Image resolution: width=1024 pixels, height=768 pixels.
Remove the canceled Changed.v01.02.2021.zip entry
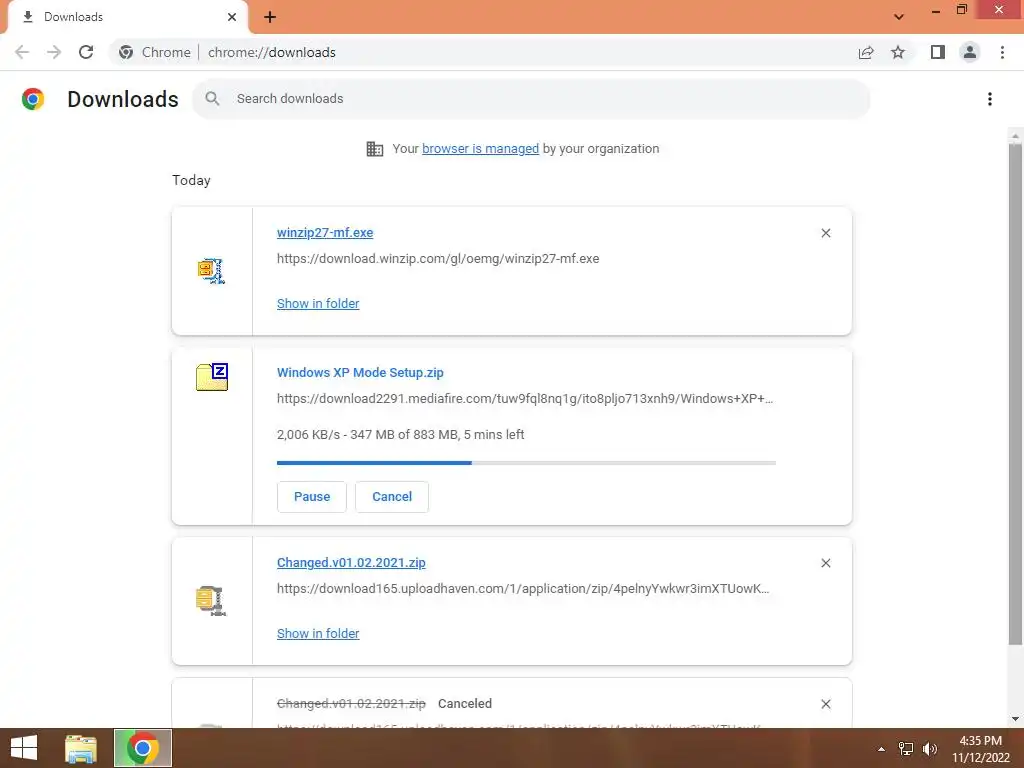[826, 704]
